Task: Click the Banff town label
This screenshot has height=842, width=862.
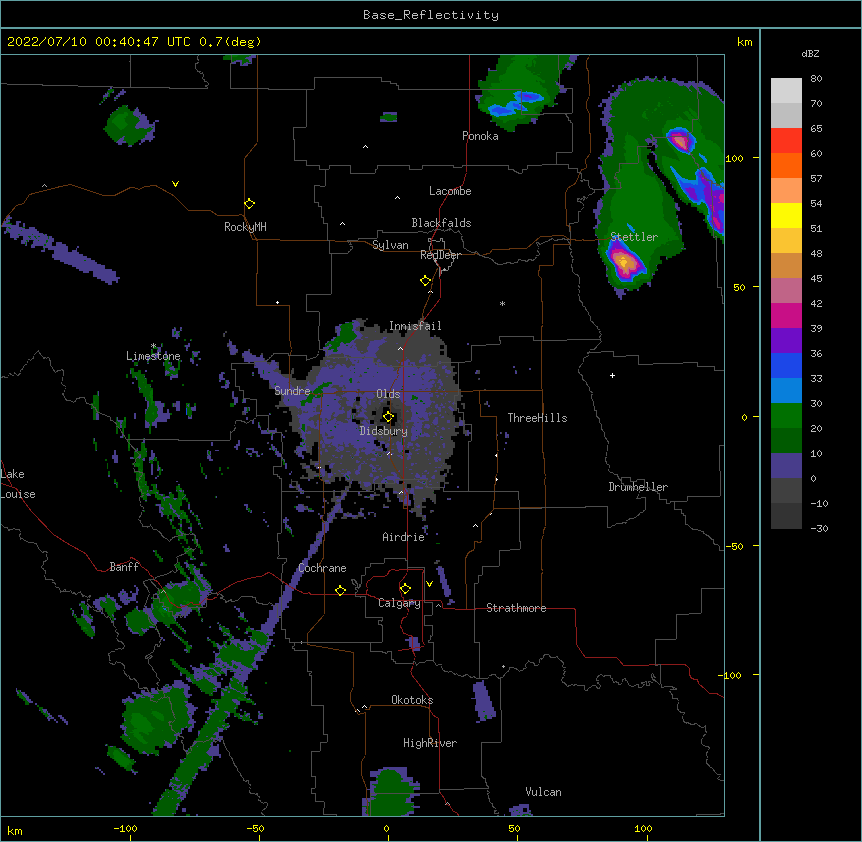Action: pos(124,567)
